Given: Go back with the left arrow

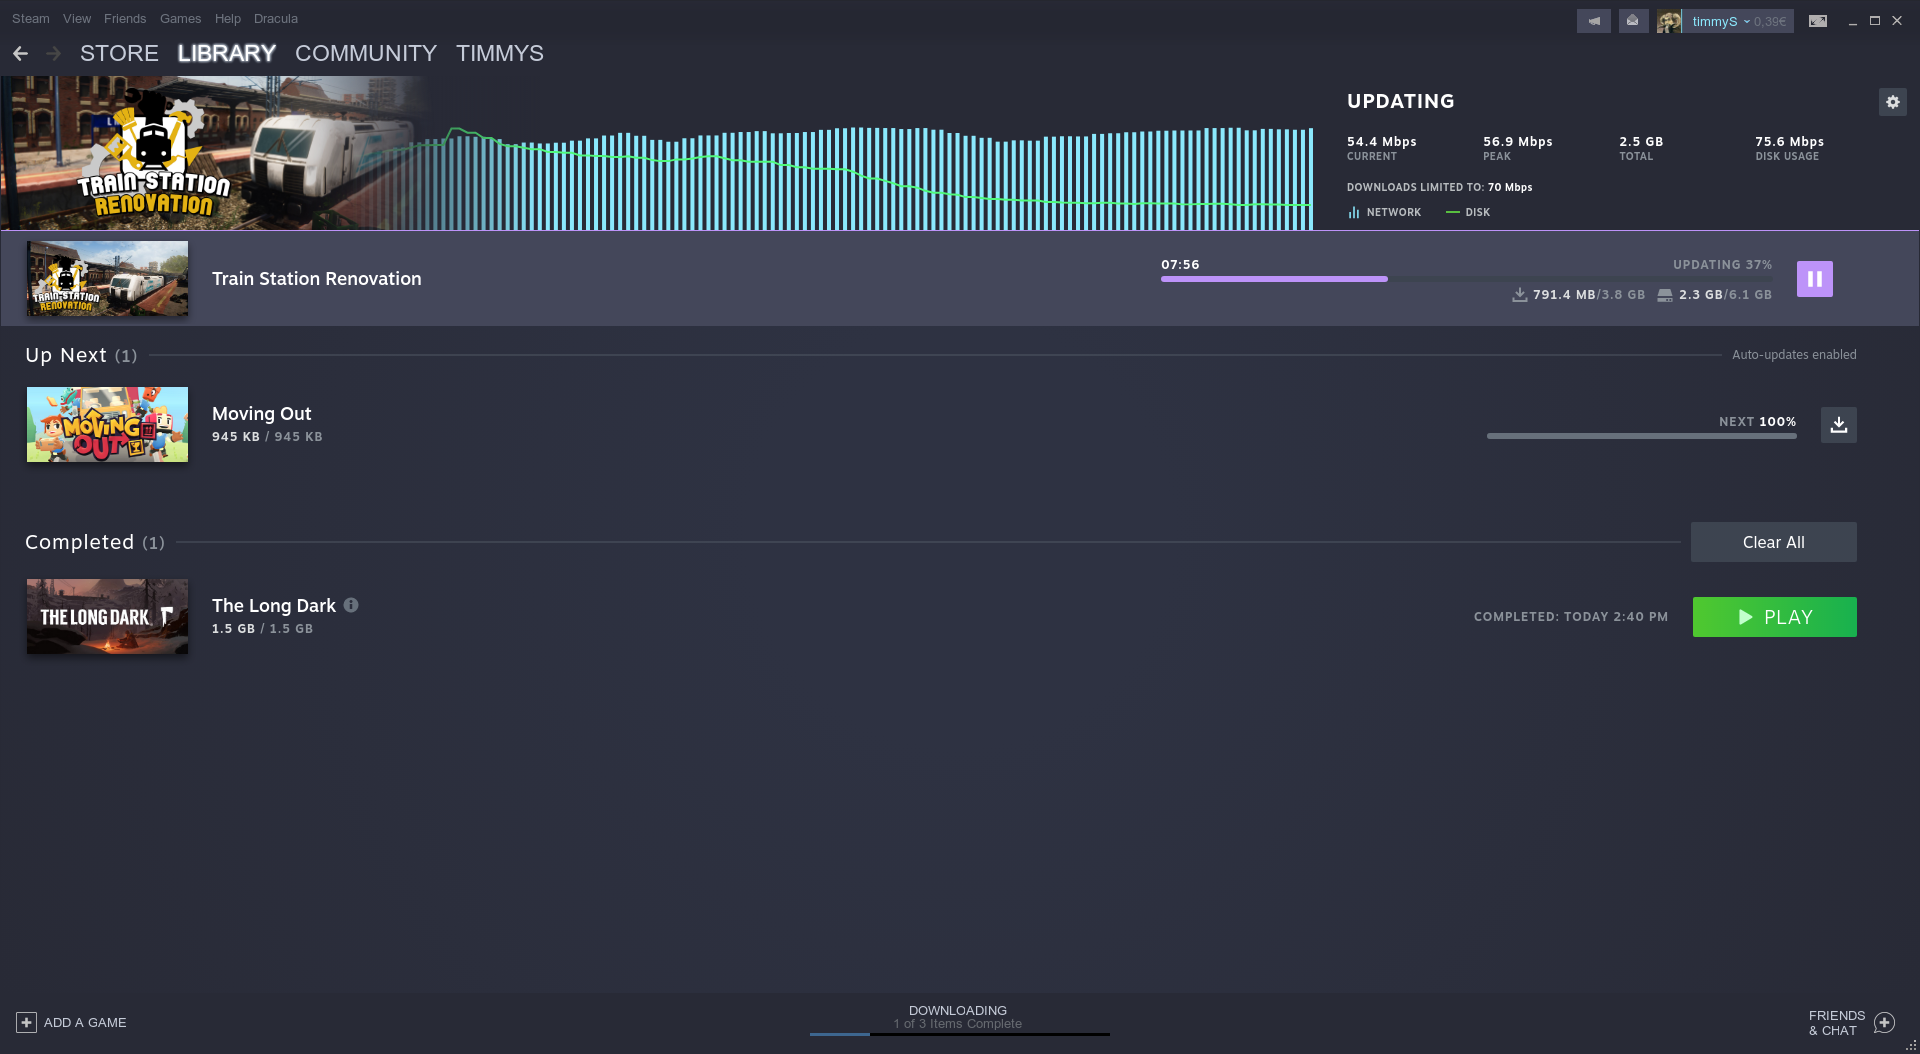Looking at the screenshot, I should 20,53.
